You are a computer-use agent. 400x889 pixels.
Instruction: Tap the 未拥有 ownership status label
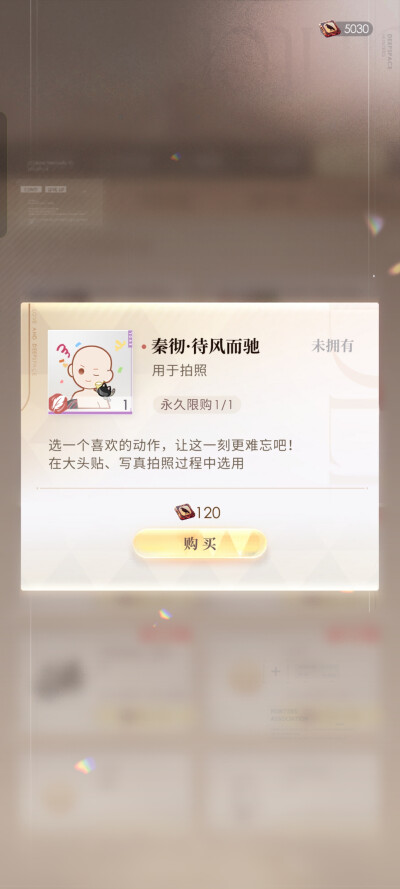click(332, 346)
